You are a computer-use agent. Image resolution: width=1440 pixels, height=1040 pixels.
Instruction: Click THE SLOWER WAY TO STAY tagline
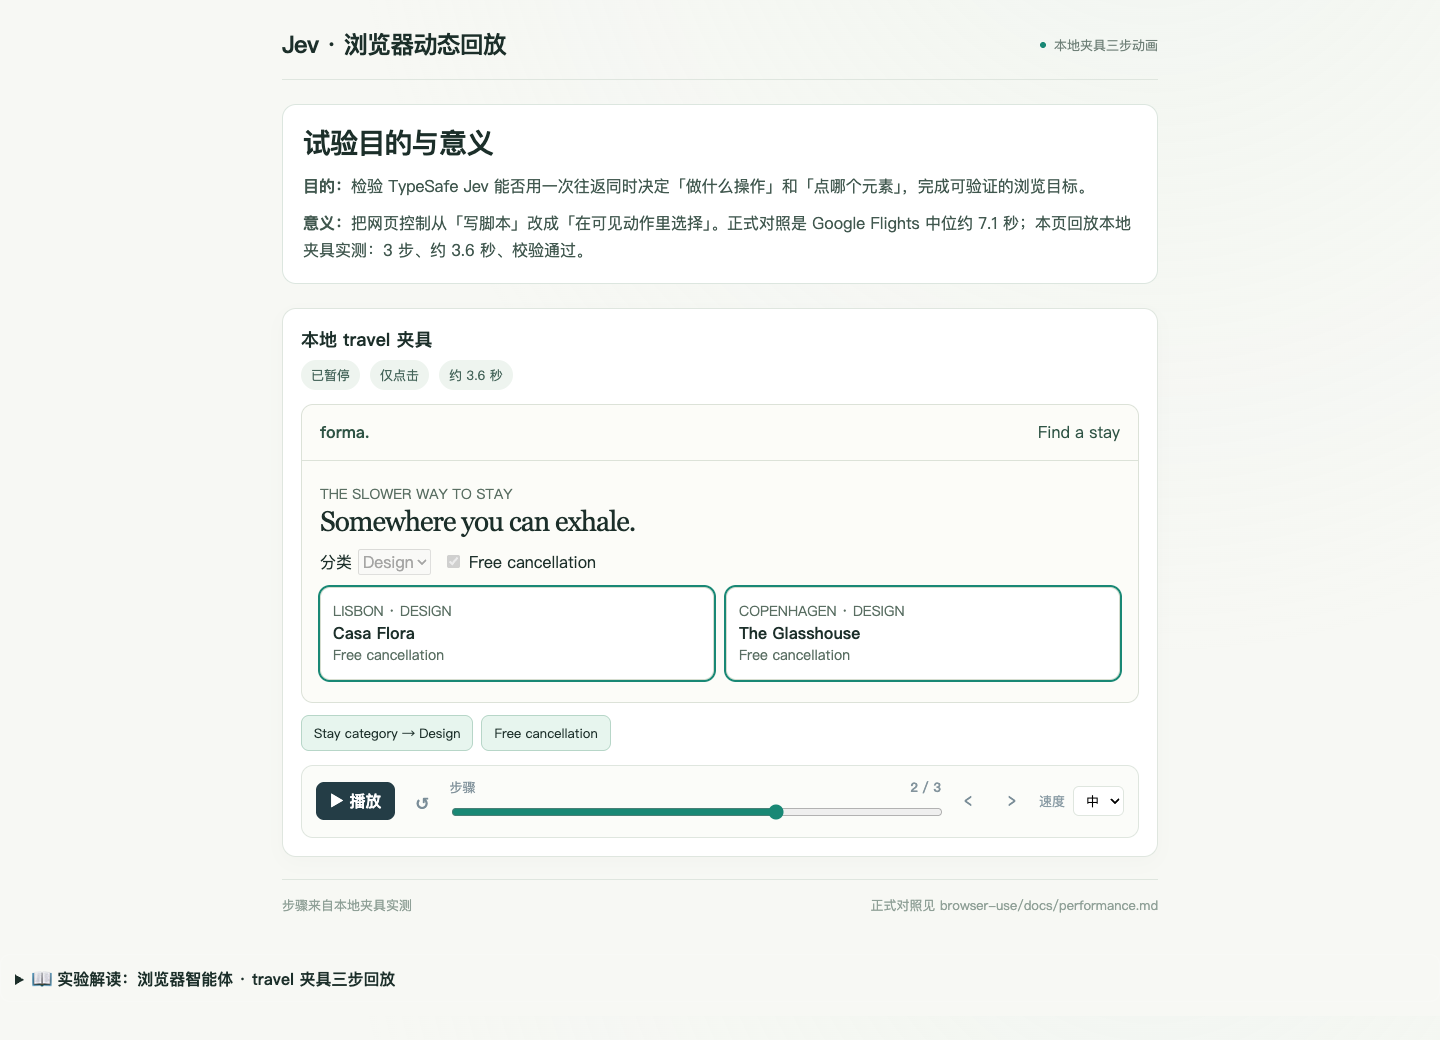tap(416, 494)
